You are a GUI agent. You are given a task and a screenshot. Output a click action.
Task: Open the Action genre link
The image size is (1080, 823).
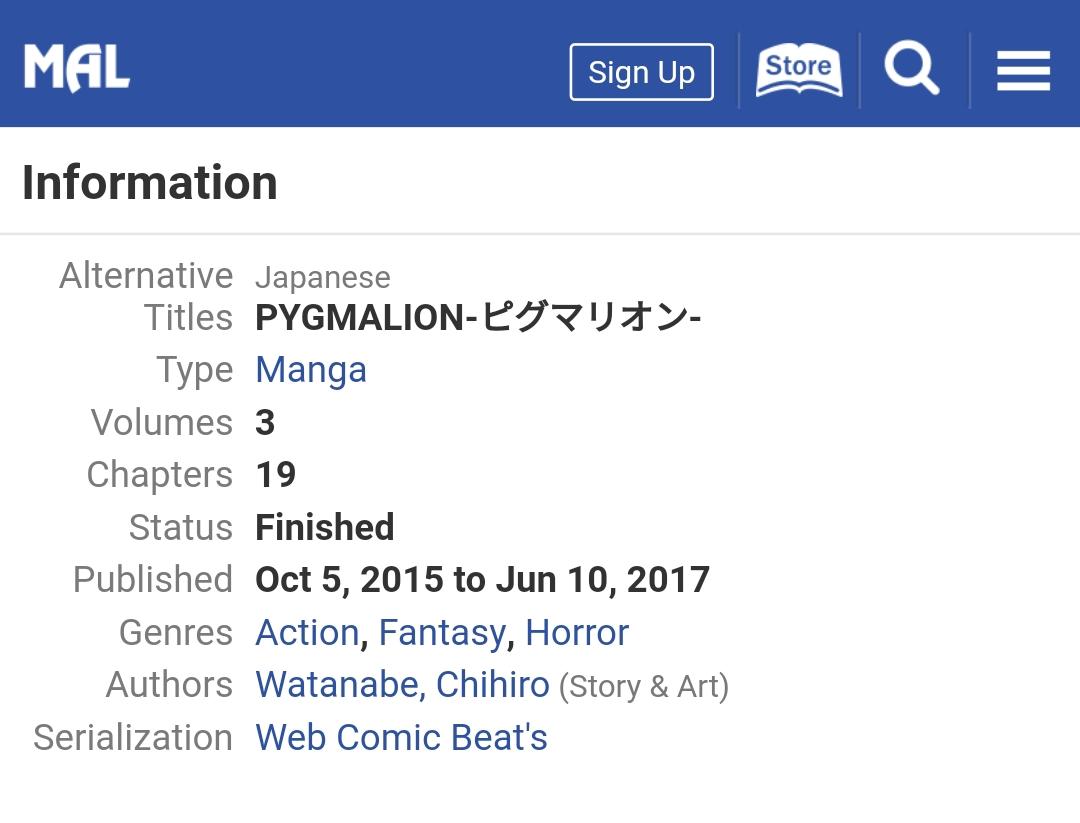coord(307,632)
